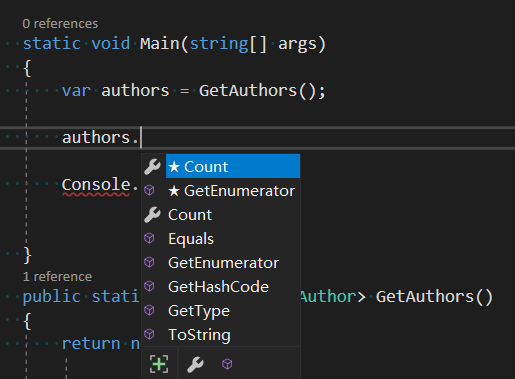The image size is (515, 379).
Task: Click the cube icon beside GetHashCode
Action: tap(149, 286)
